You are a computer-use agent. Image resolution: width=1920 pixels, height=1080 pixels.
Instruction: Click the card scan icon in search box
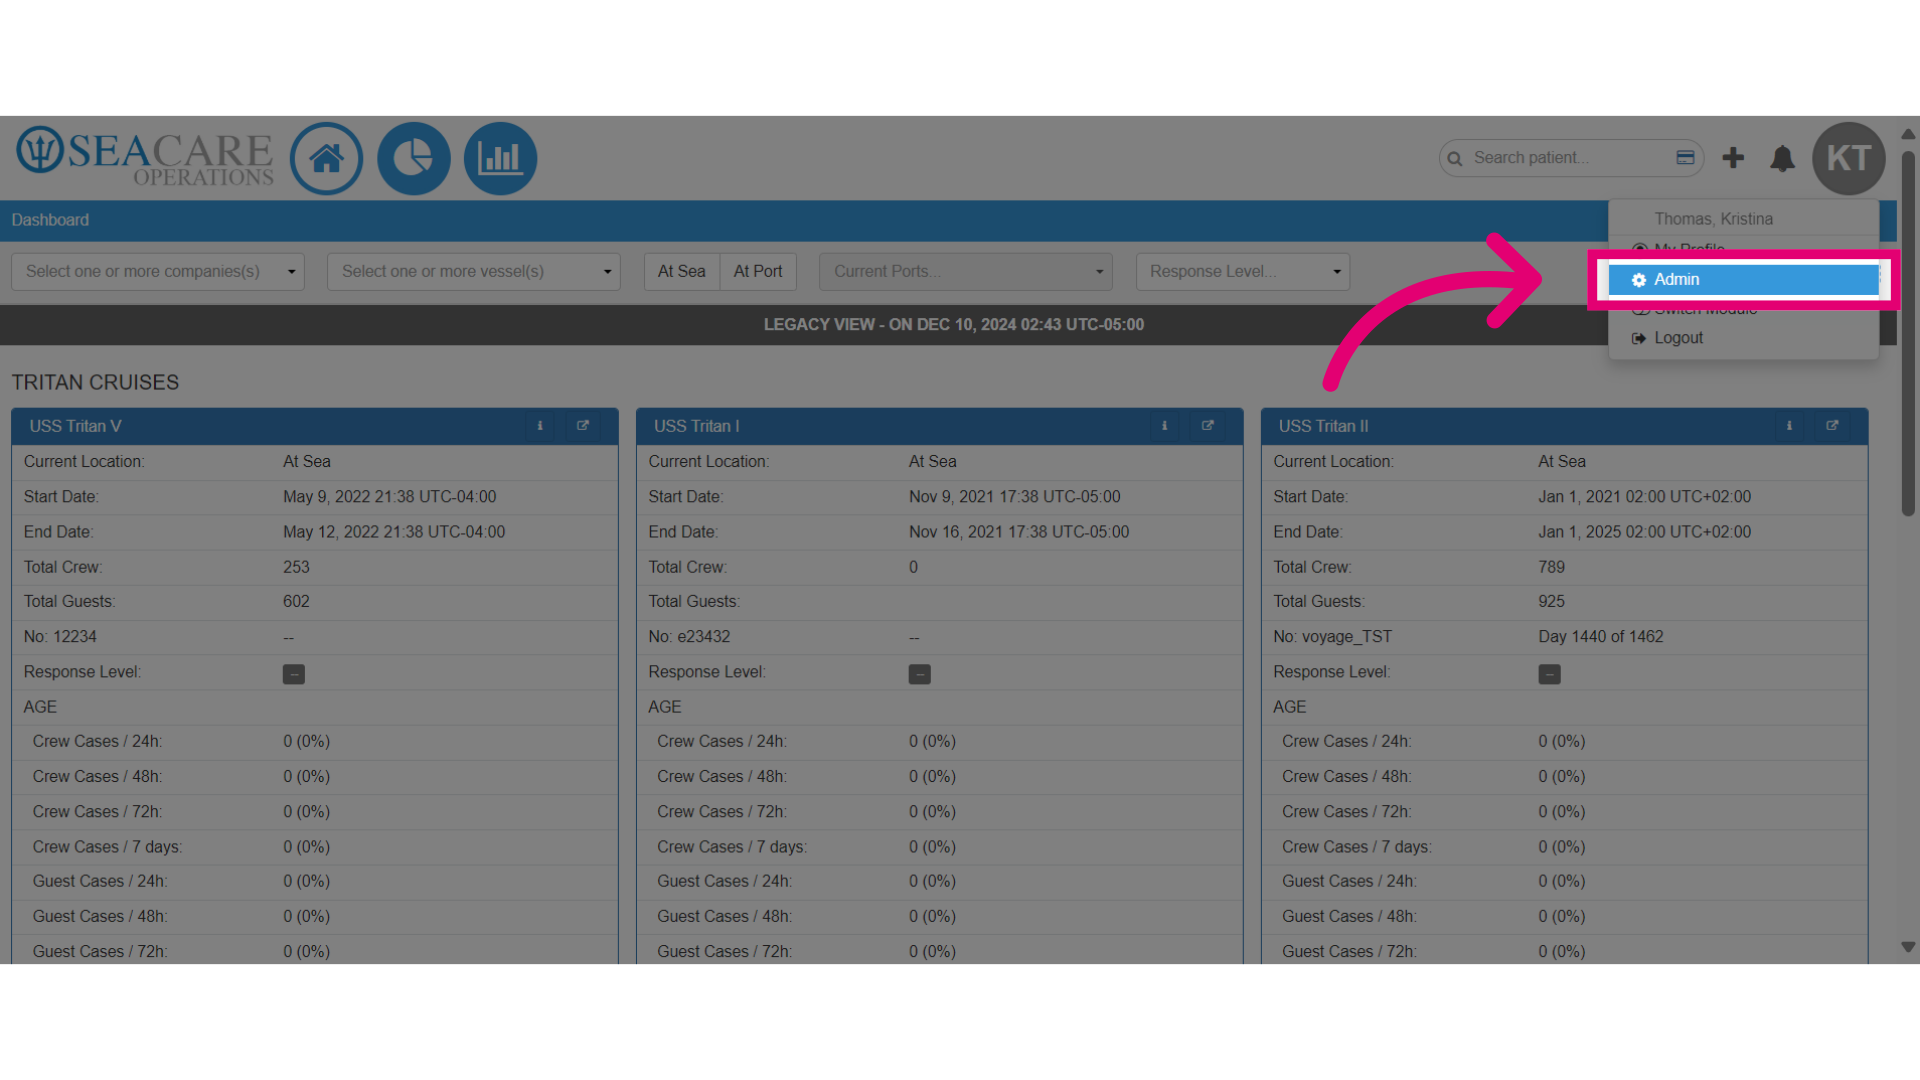[1685, 158]
